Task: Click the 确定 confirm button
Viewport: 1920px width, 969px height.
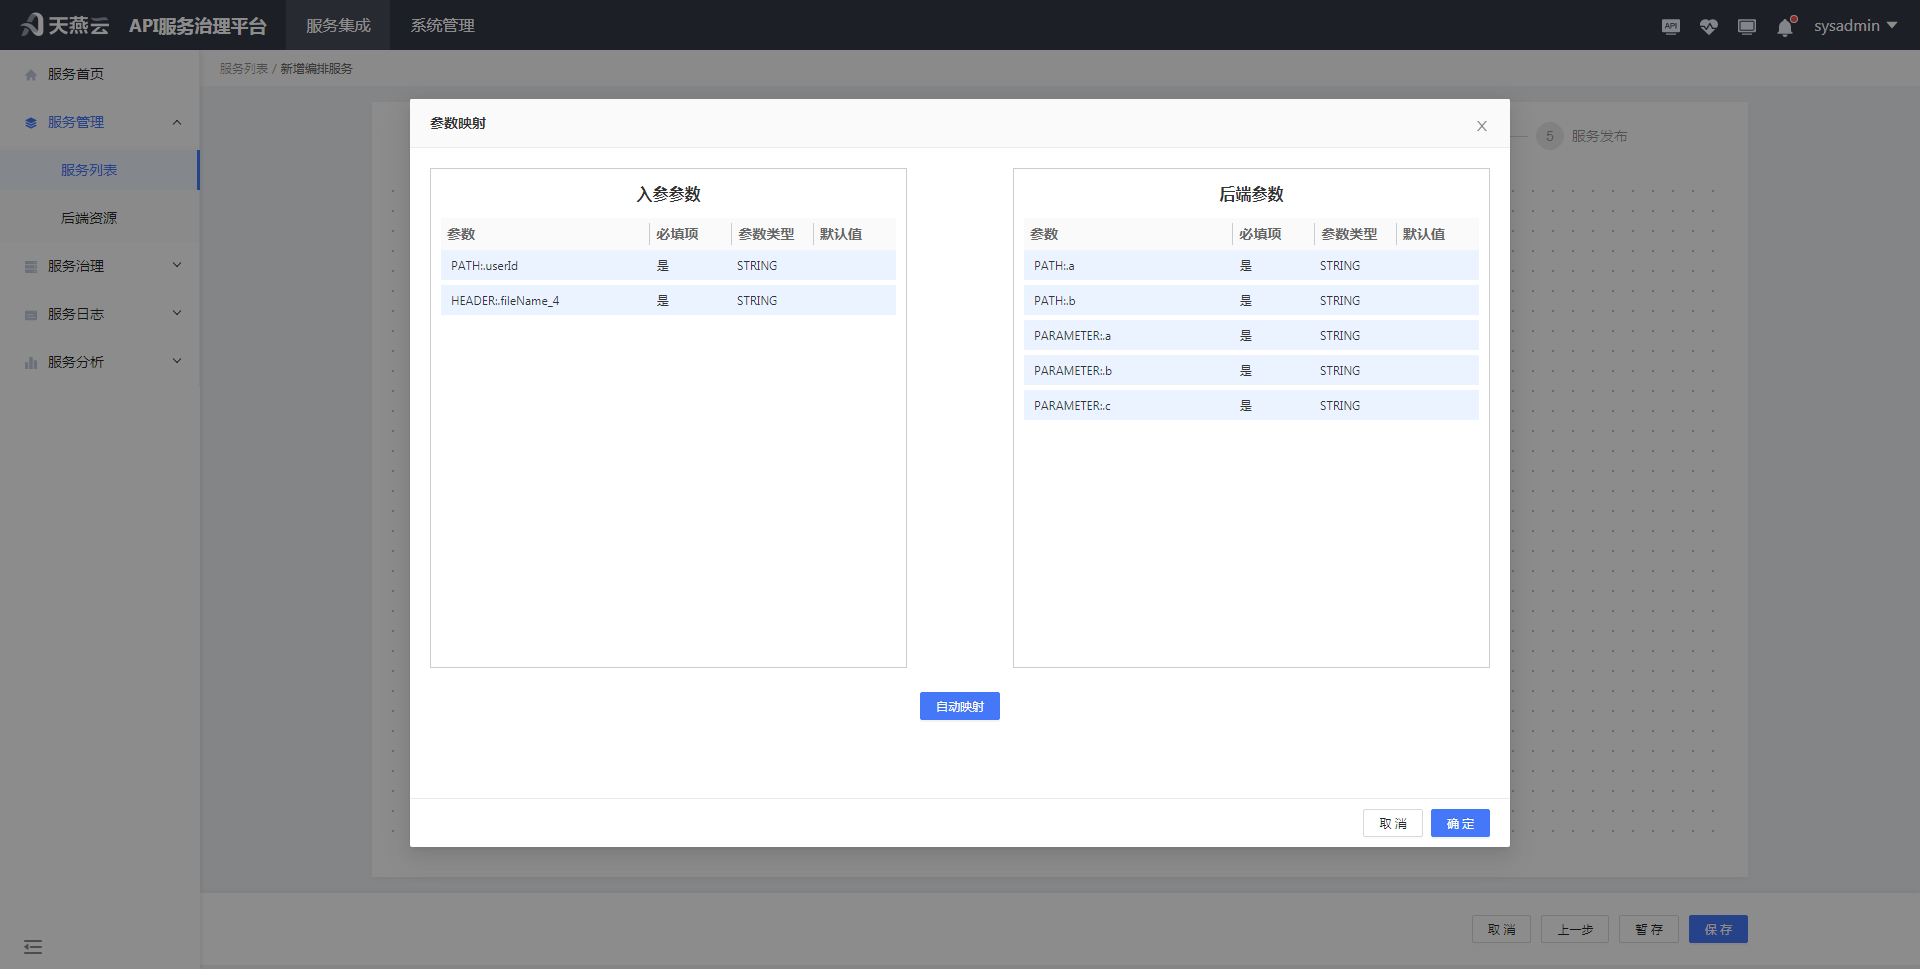Action: [x=1459, y=823]
